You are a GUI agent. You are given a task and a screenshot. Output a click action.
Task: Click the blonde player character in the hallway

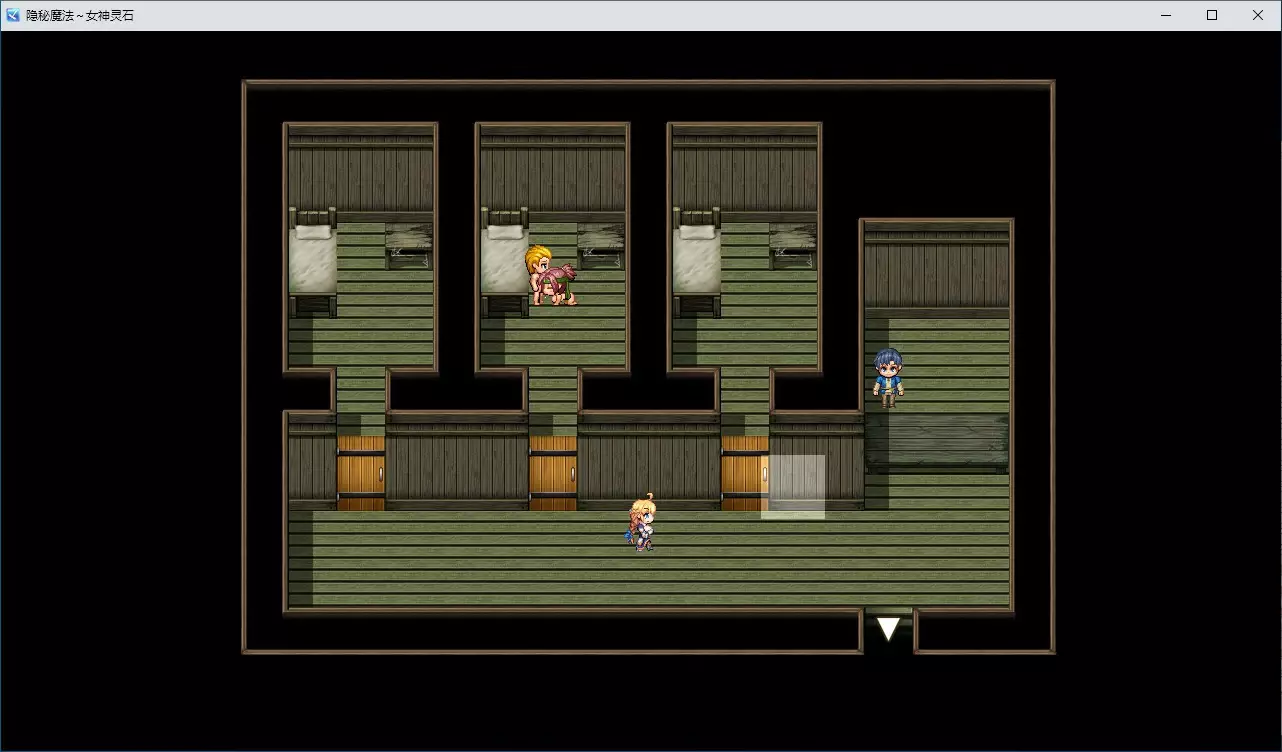click(642, 523)
